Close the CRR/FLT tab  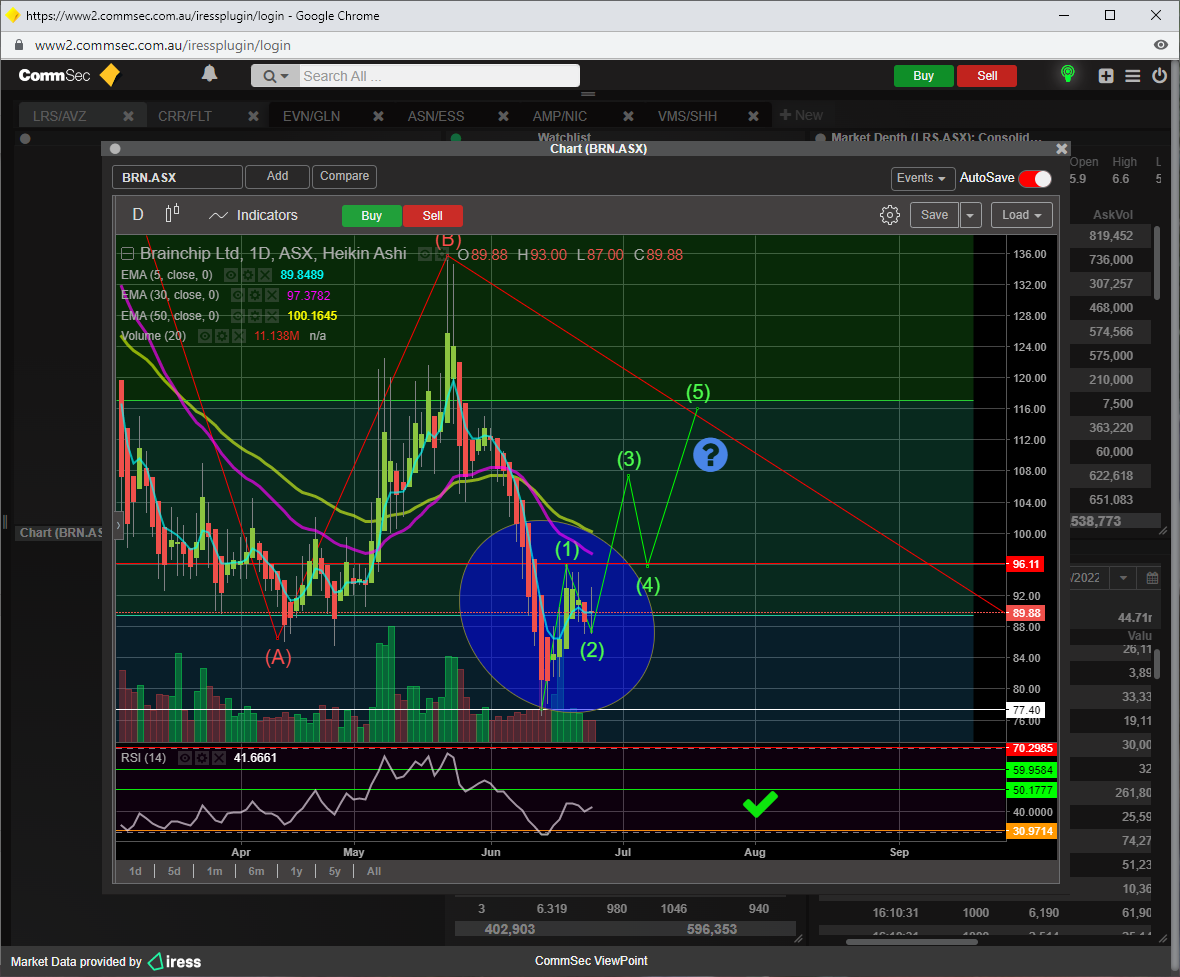coord(254,116)
